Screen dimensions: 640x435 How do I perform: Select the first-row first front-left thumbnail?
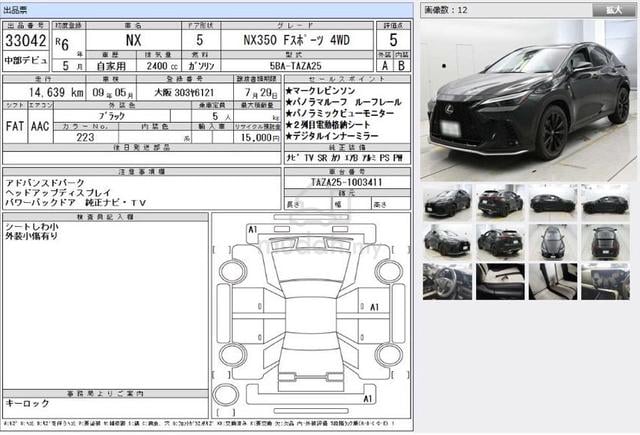tap(447, 202)
